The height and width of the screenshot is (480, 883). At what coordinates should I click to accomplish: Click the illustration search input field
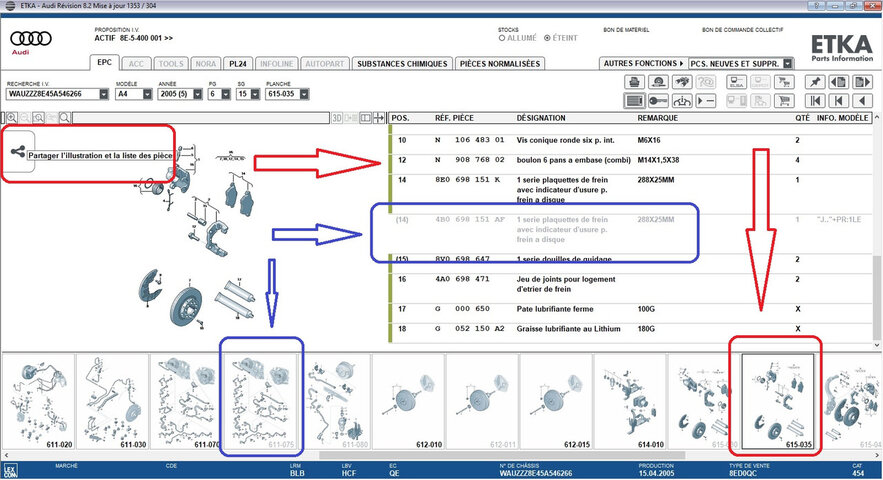coord(201,118)
